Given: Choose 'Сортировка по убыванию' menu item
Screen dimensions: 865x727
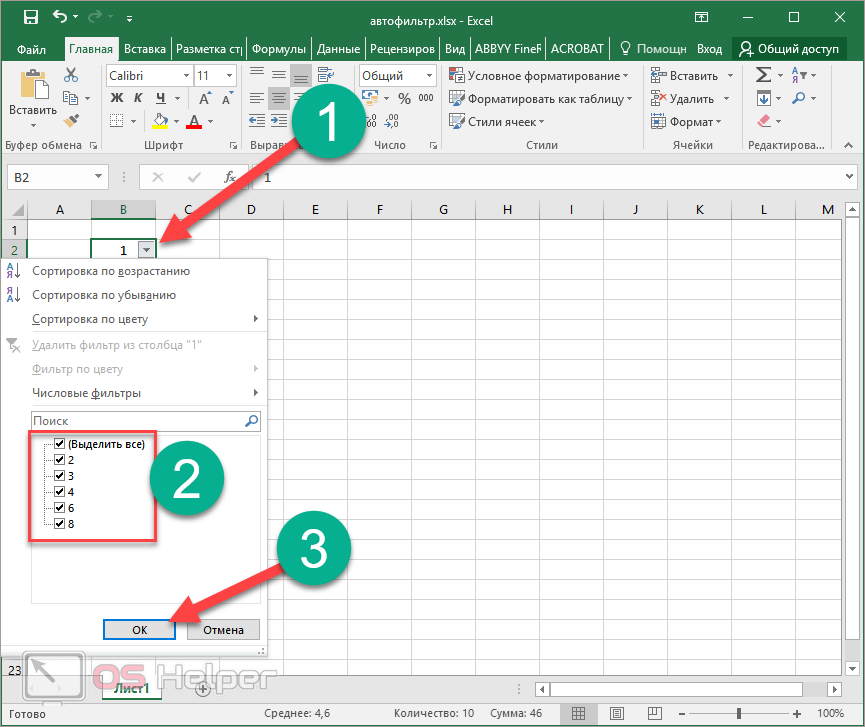Looking at the screenshot, I should pos(104,295).
